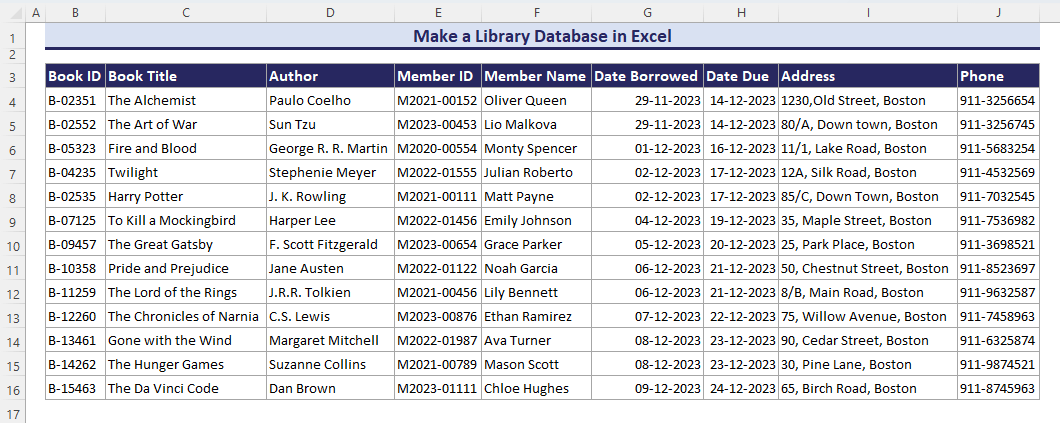Select row 3 header
The image size is (1060, 423).
(x=12, y=76)
